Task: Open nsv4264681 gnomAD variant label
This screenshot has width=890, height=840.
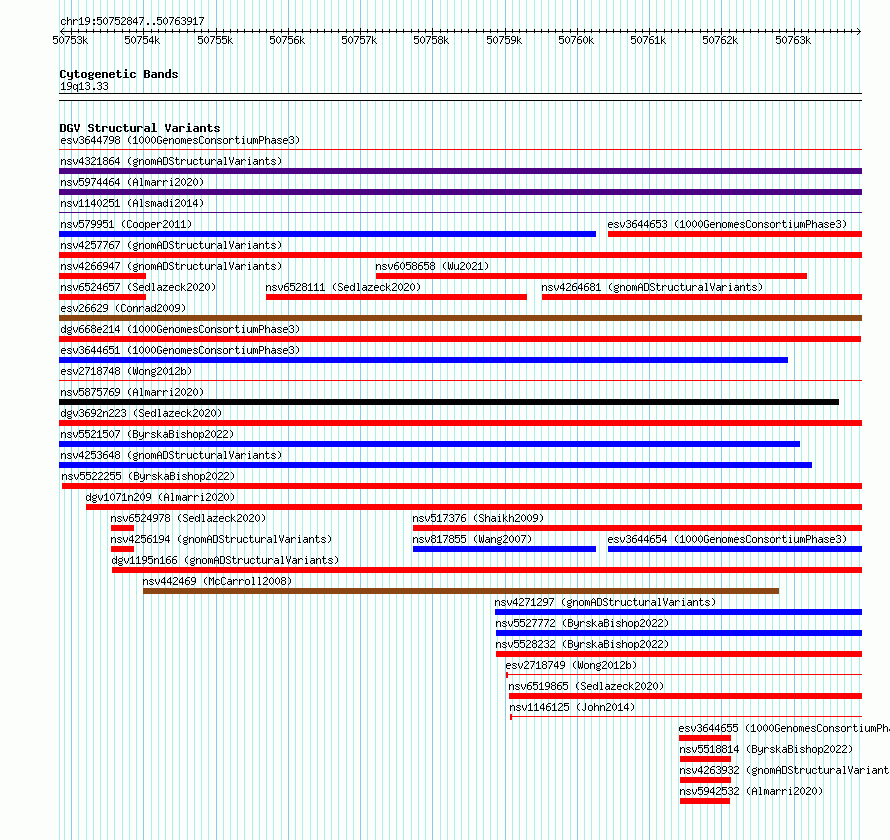Action: 652,287
